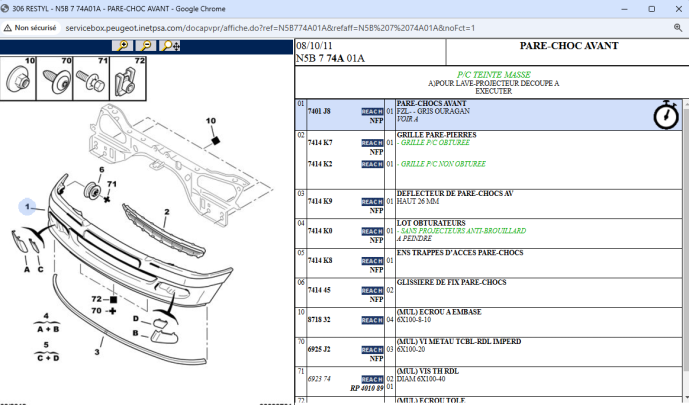The image size is (689, 405).
Task: Click the zoom in magnifier icon
Action: pos(123,45)
